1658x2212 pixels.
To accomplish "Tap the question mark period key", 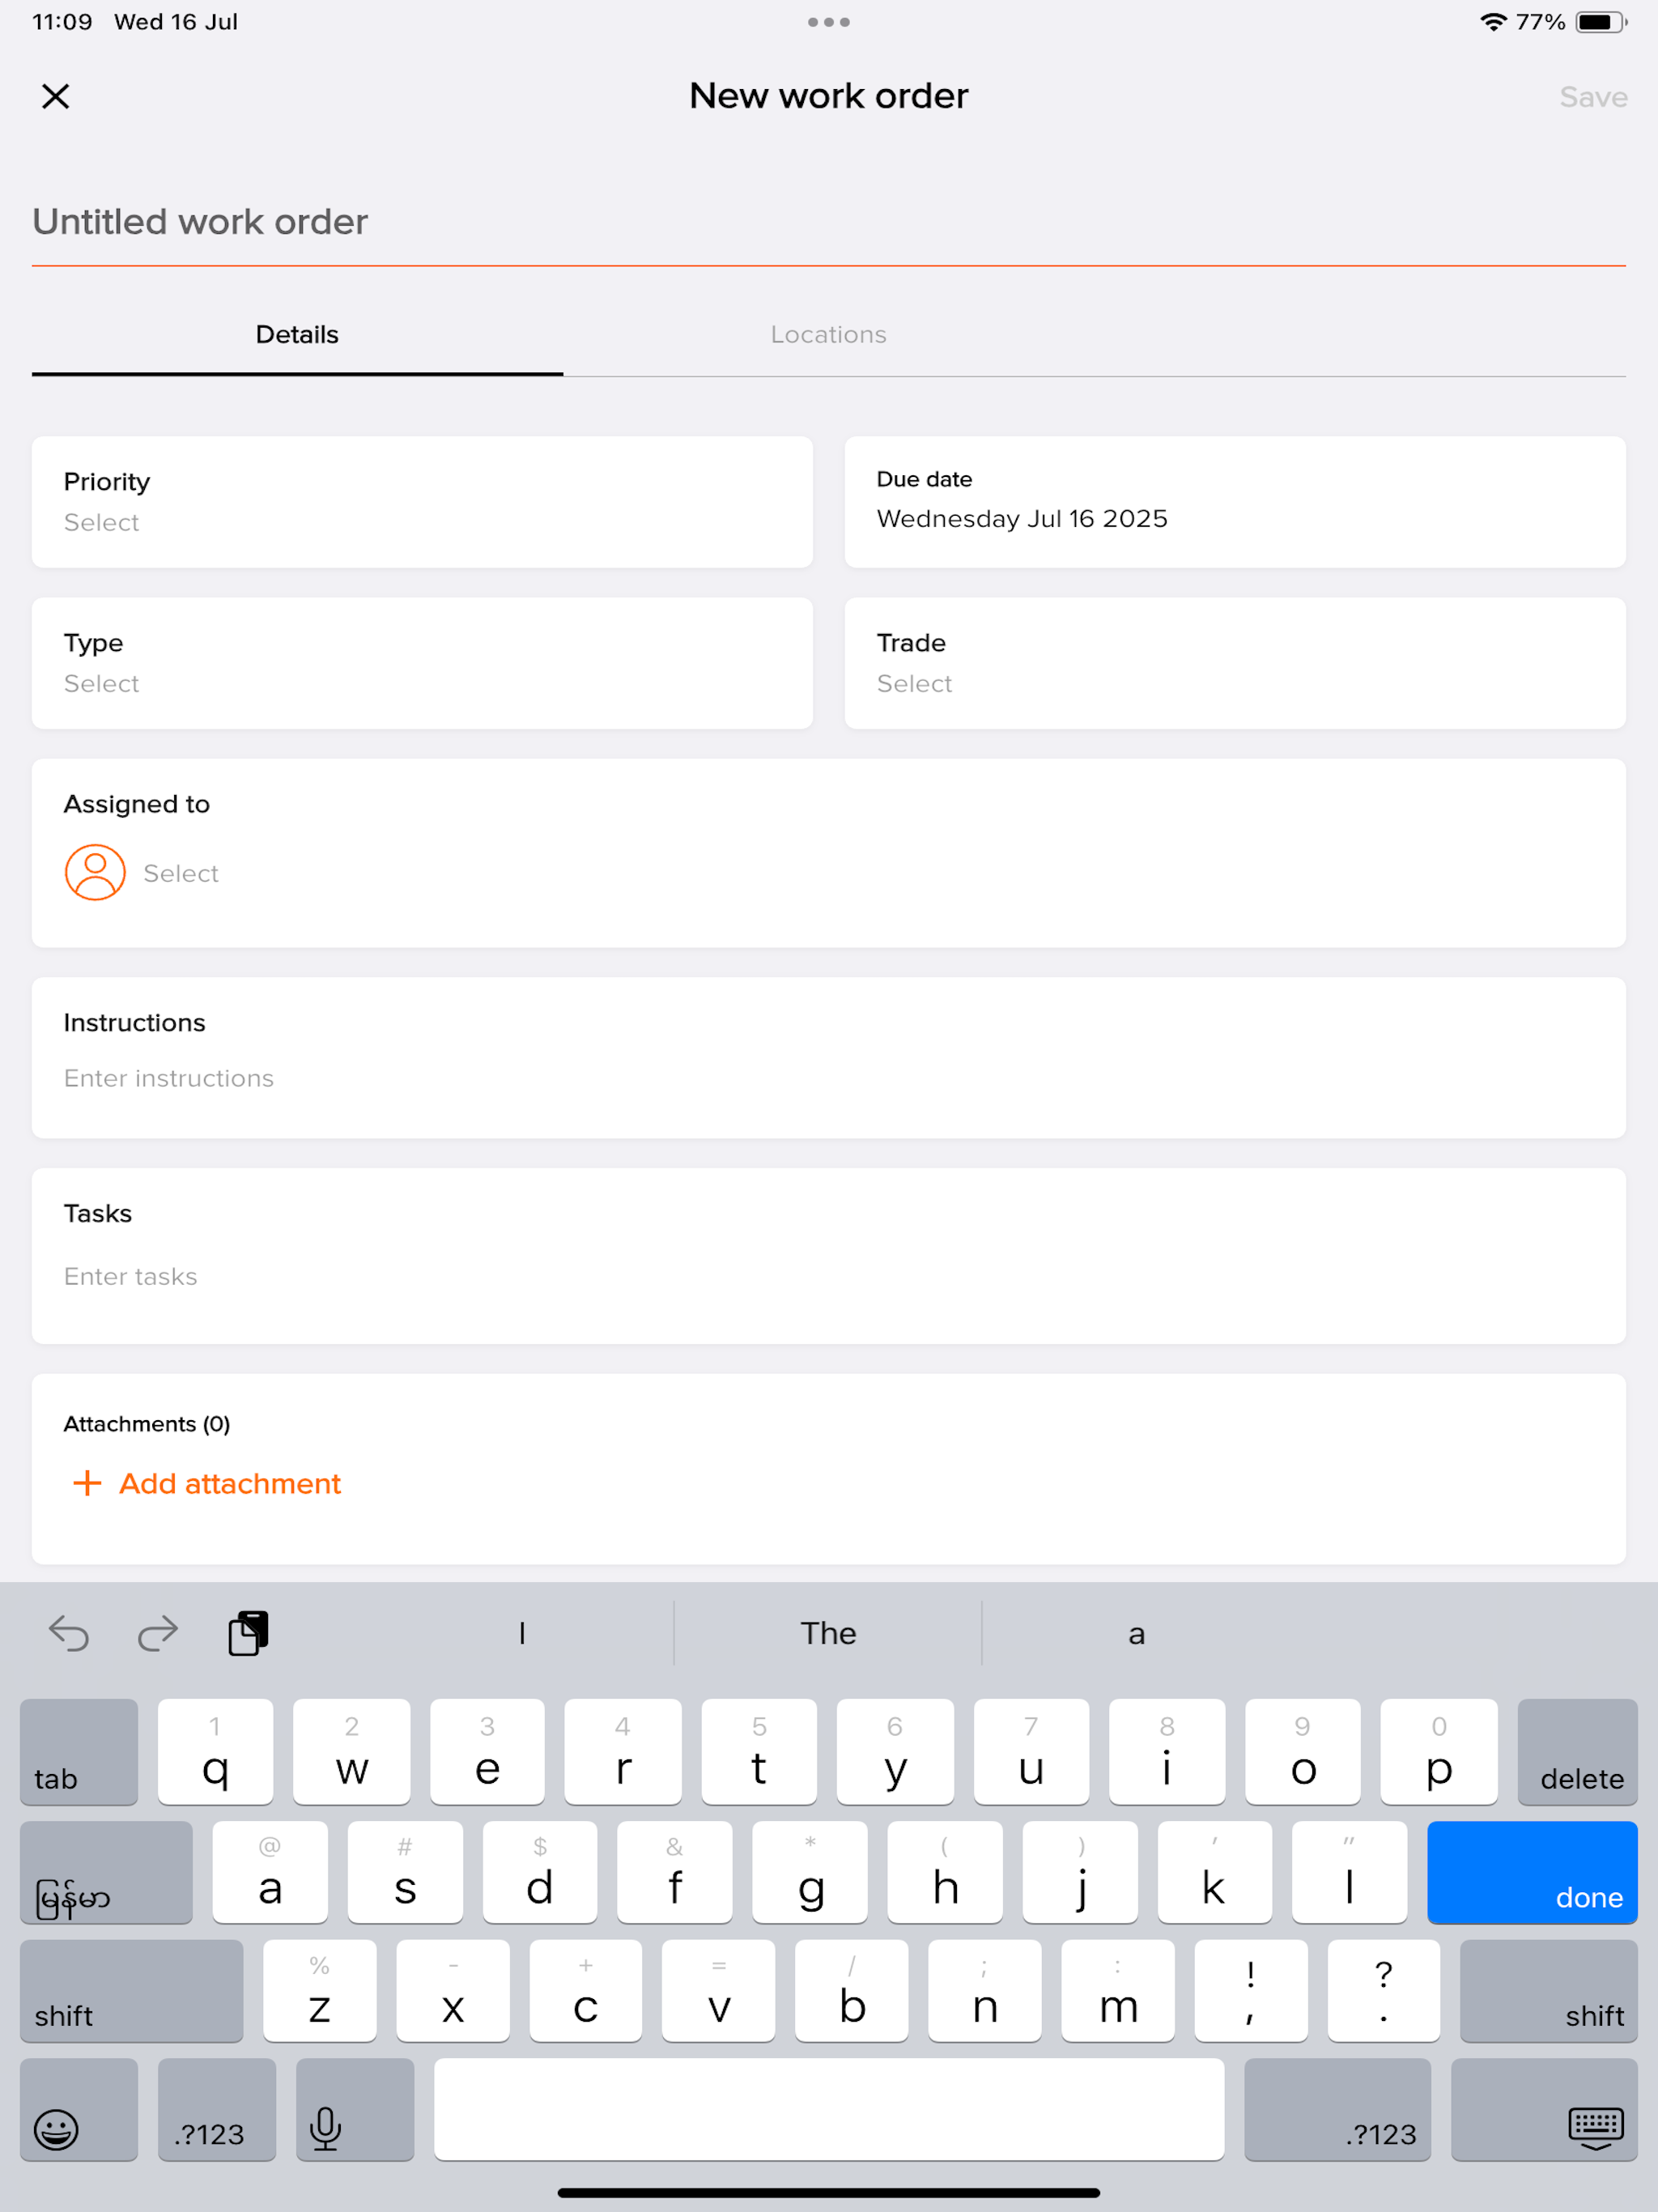I will pos(1384,1990).
